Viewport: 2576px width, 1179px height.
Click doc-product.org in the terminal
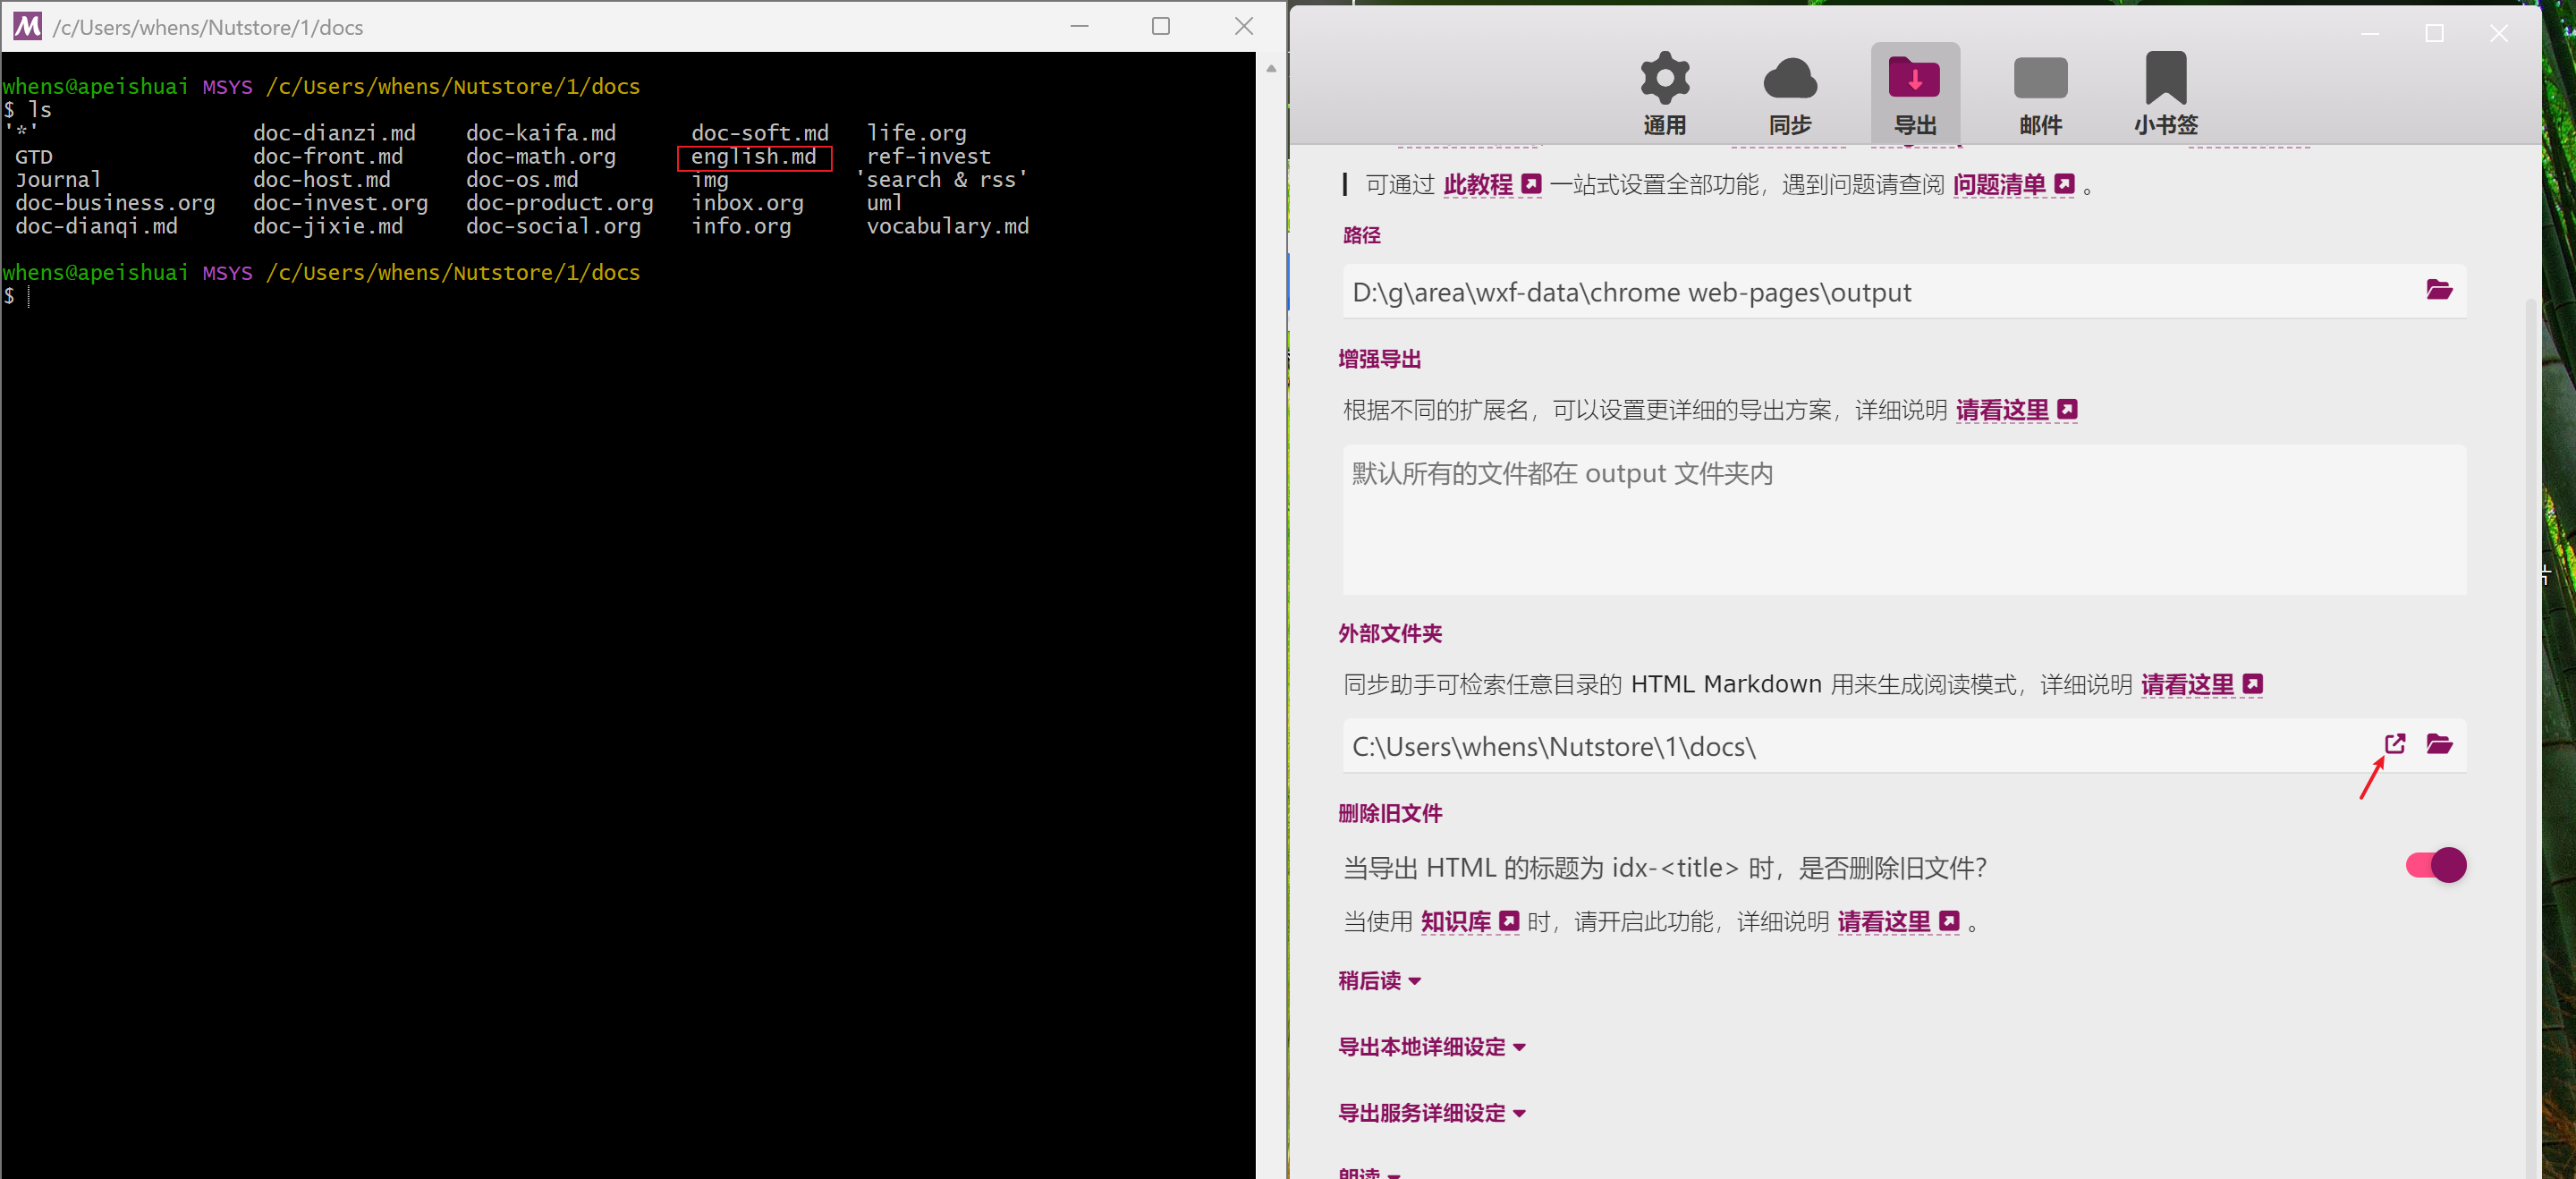coord(559,204)
